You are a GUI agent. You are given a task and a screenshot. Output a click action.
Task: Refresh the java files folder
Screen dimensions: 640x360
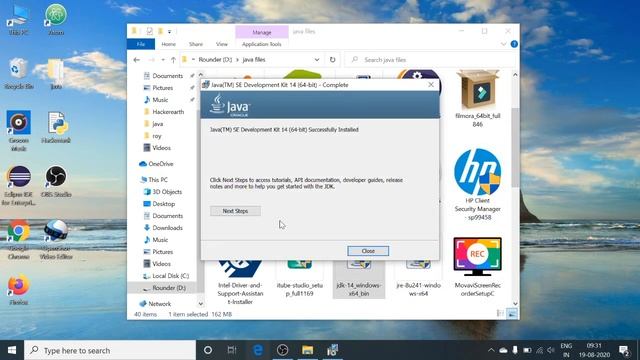(x=332, y=60)
